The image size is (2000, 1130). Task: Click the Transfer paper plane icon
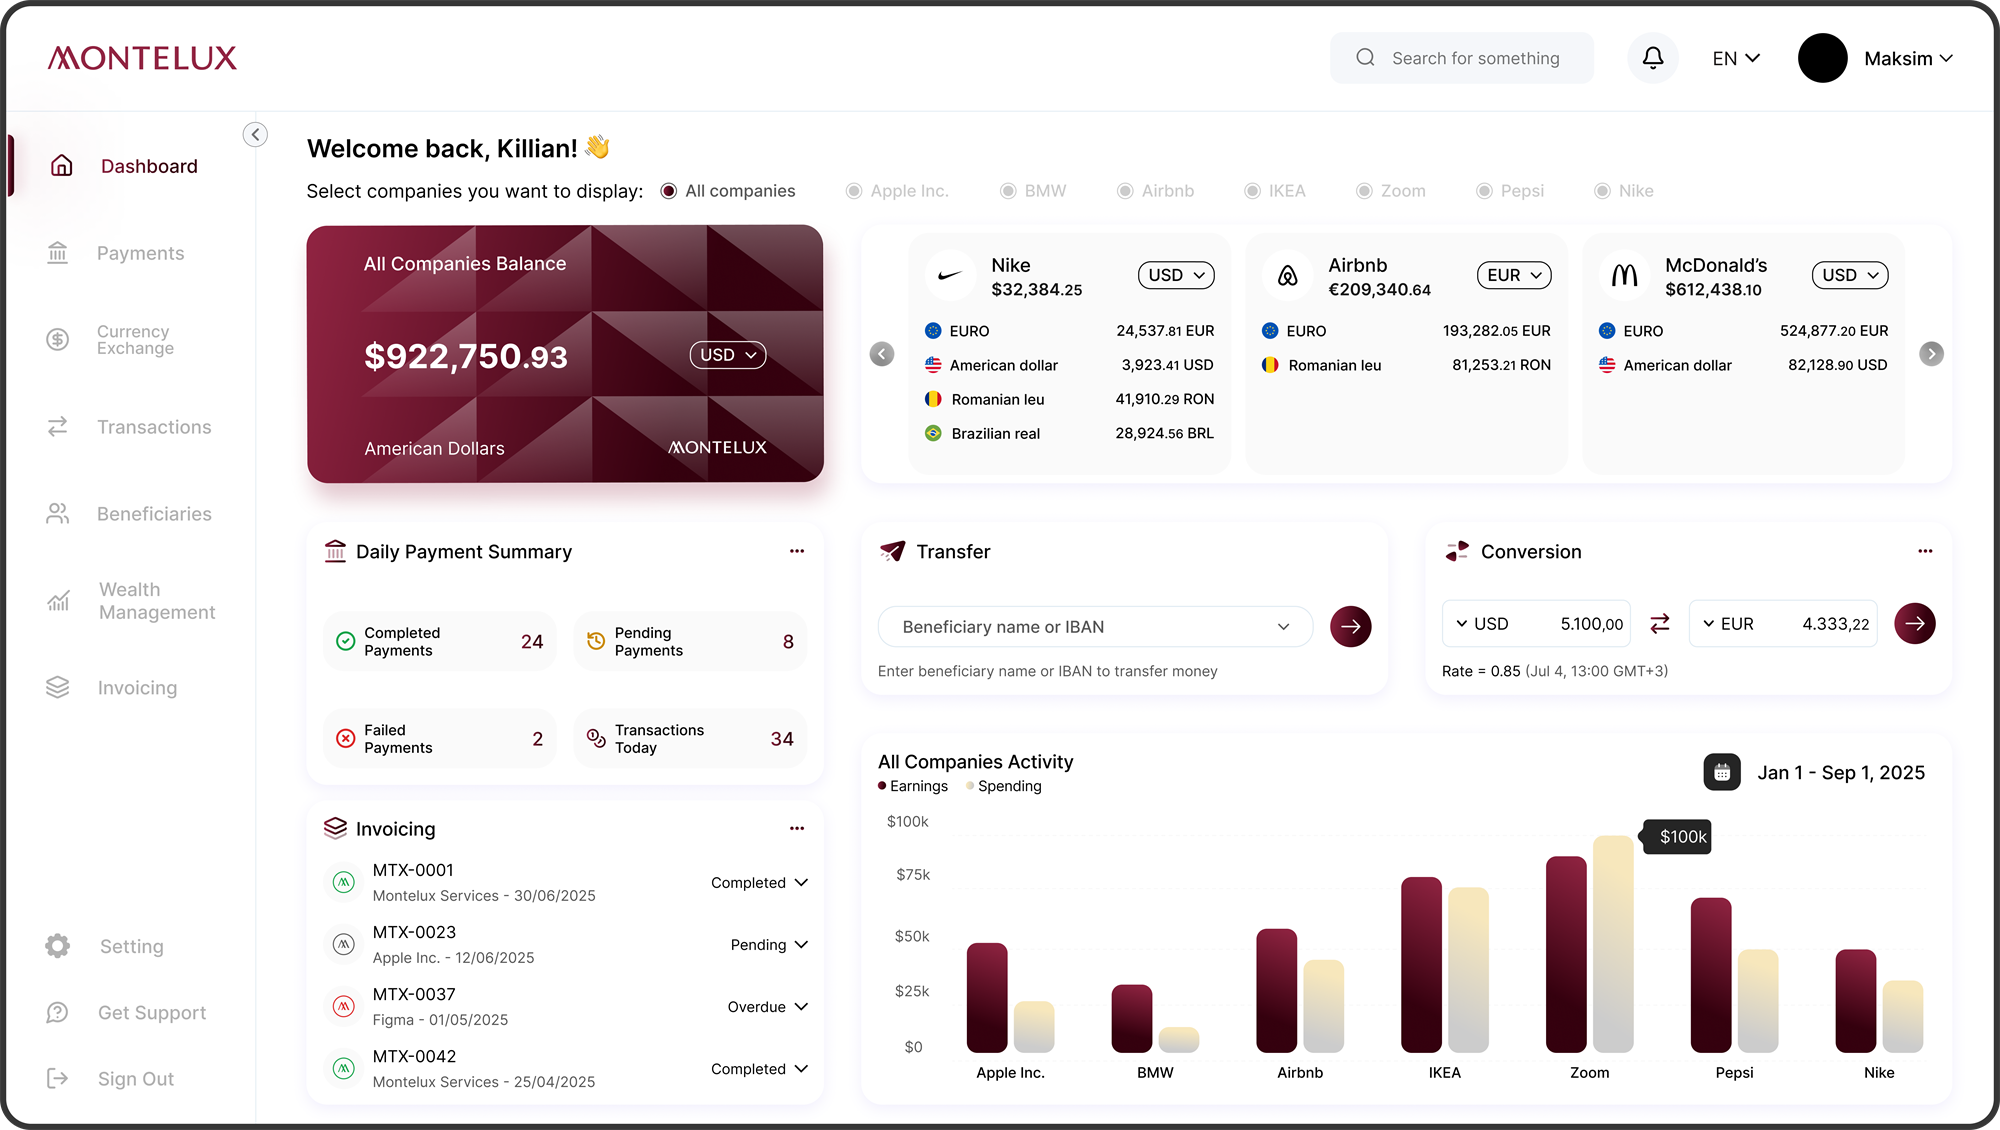coord(892,551)
